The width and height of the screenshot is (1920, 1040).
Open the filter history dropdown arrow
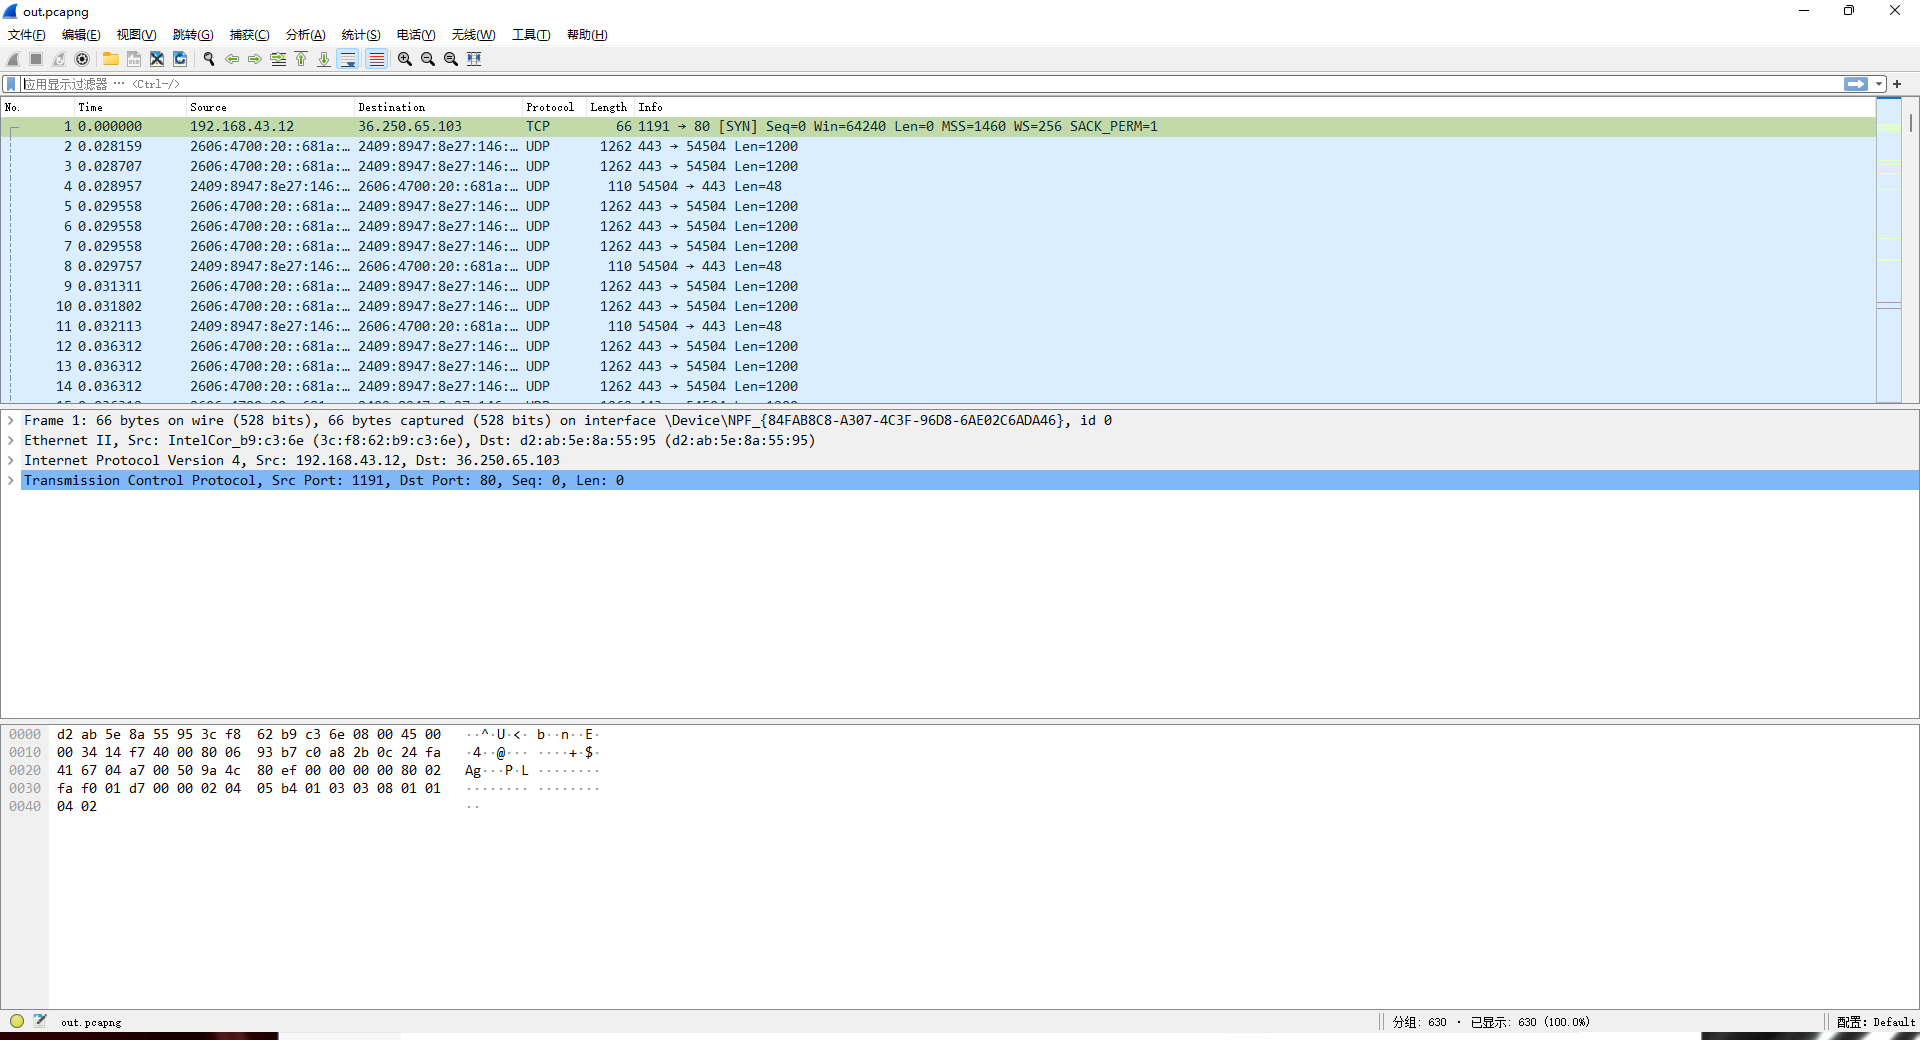pos(1879,84)
